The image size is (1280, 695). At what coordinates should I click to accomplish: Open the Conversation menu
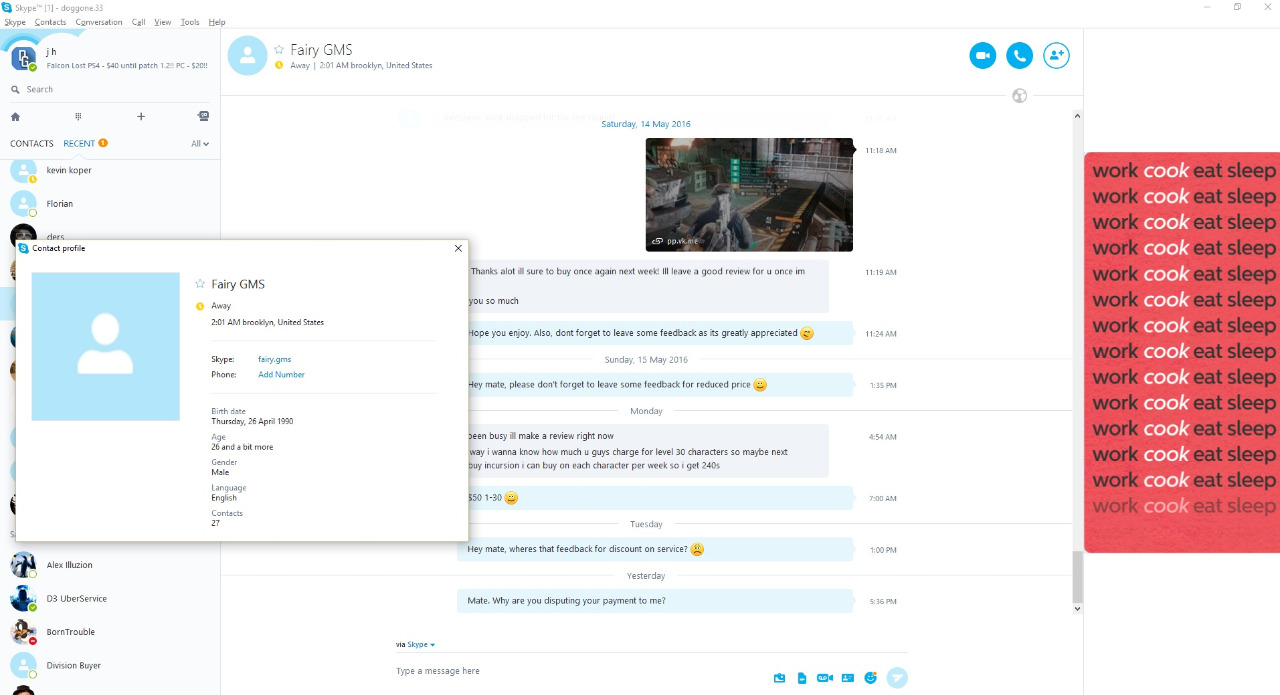click(x=99, y=22)
